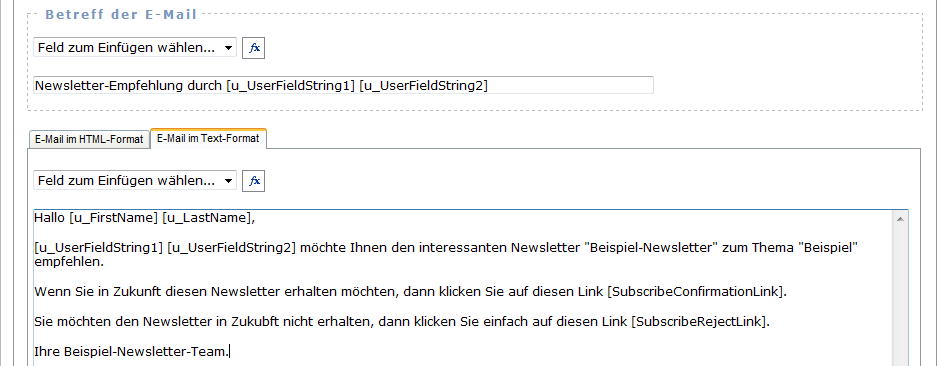Place cursor after "Ihre Beispiel-Newsletter-Team."

click(230, 351)
